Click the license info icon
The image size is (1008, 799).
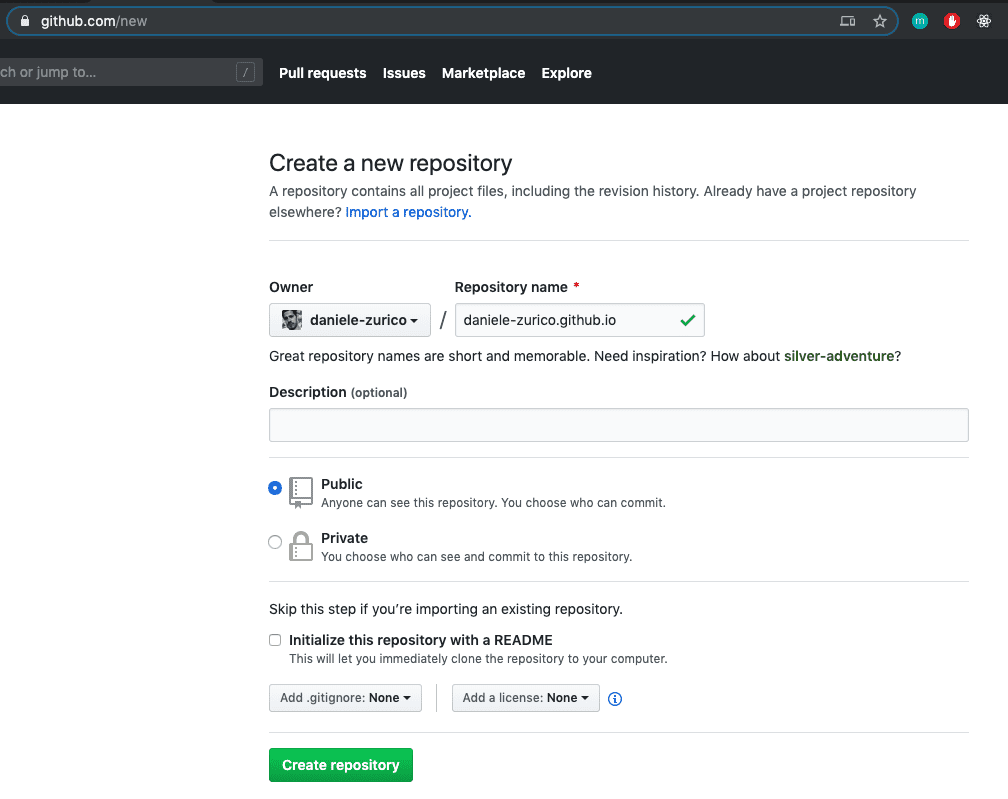(615, 699)
